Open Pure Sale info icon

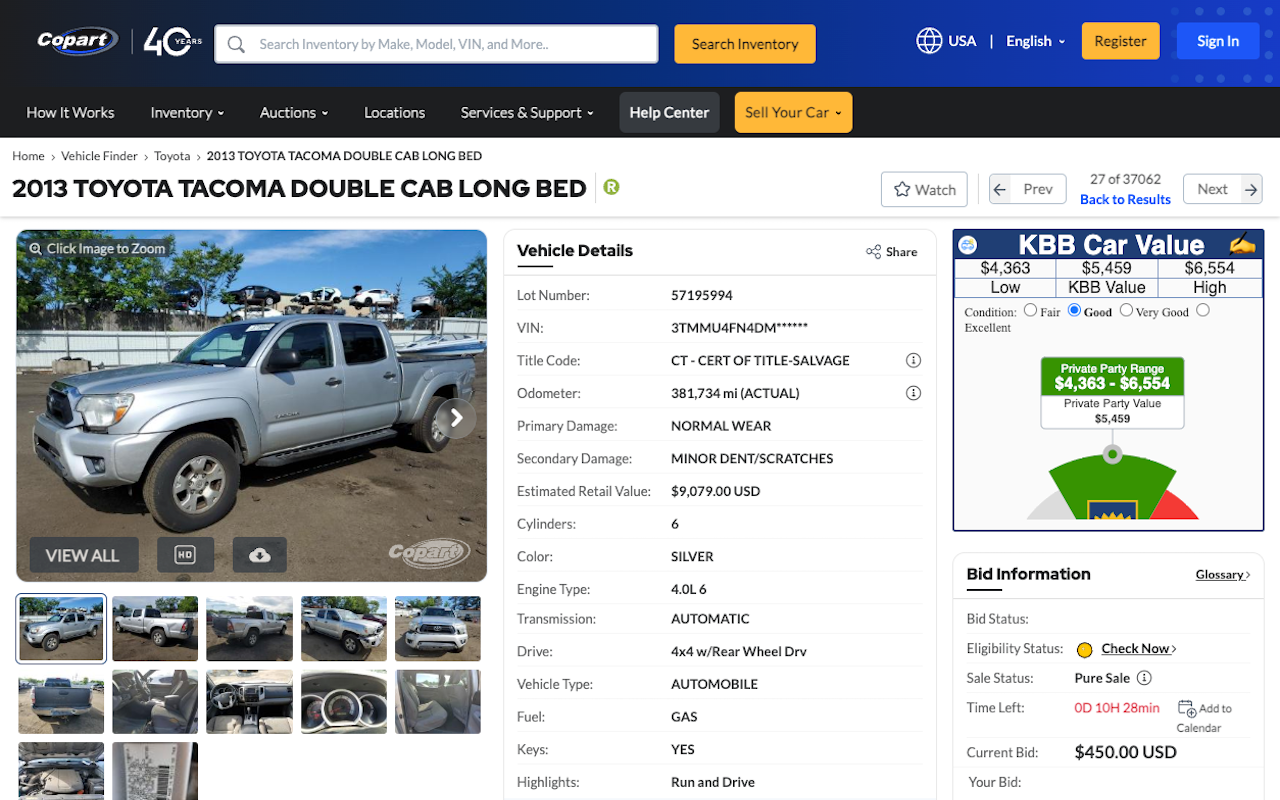(1144, 677)
